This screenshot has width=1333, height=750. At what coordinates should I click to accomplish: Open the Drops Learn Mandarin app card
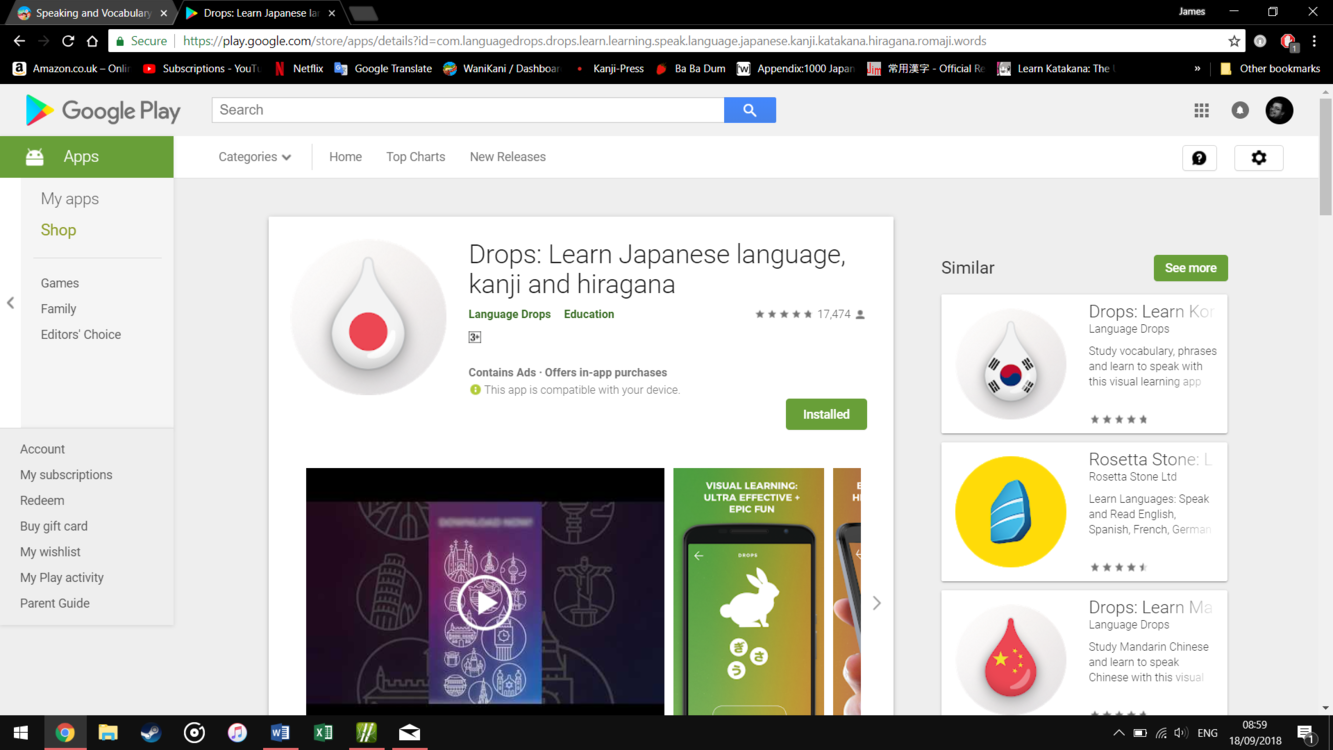point(1084,653)
